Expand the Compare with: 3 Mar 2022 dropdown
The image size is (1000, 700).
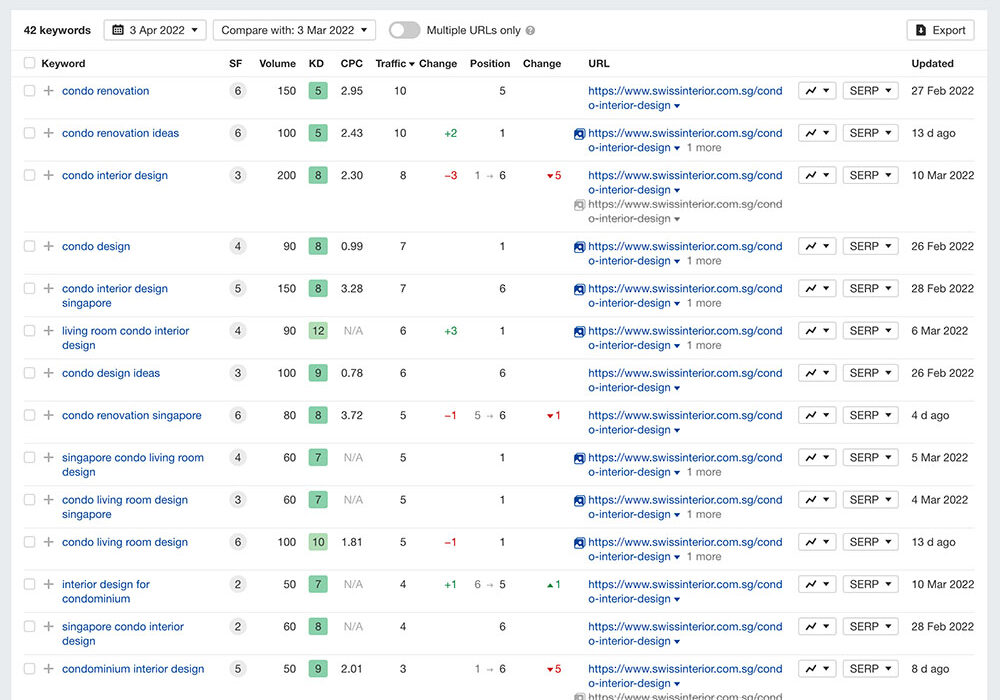coord(294,30)
